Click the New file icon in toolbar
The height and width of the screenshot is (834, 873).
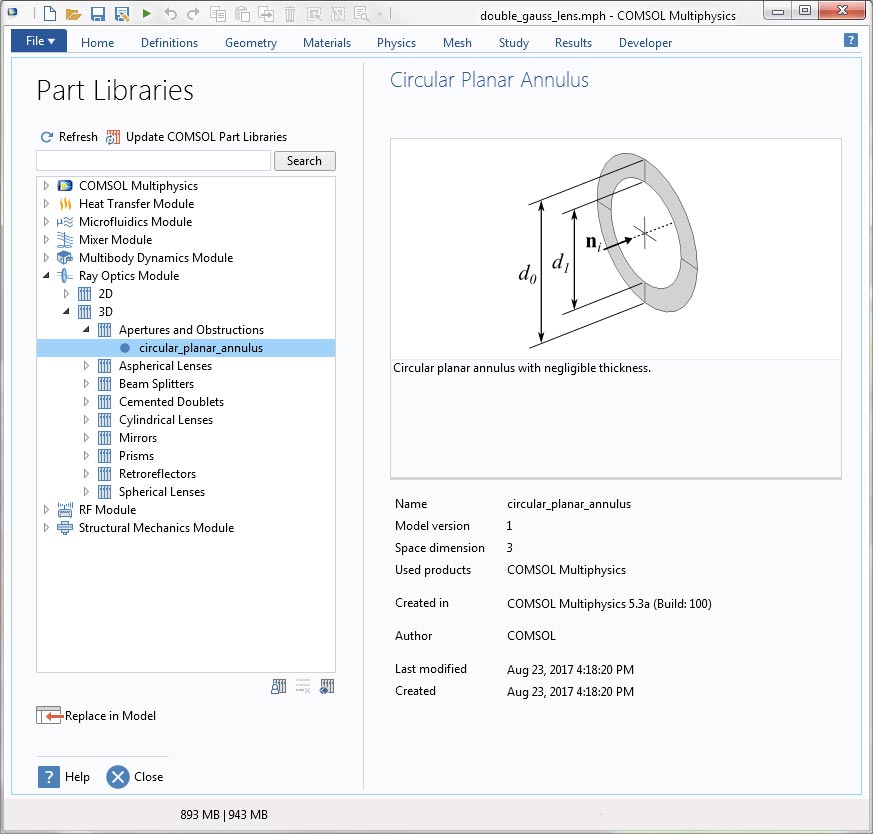(49, 14)
